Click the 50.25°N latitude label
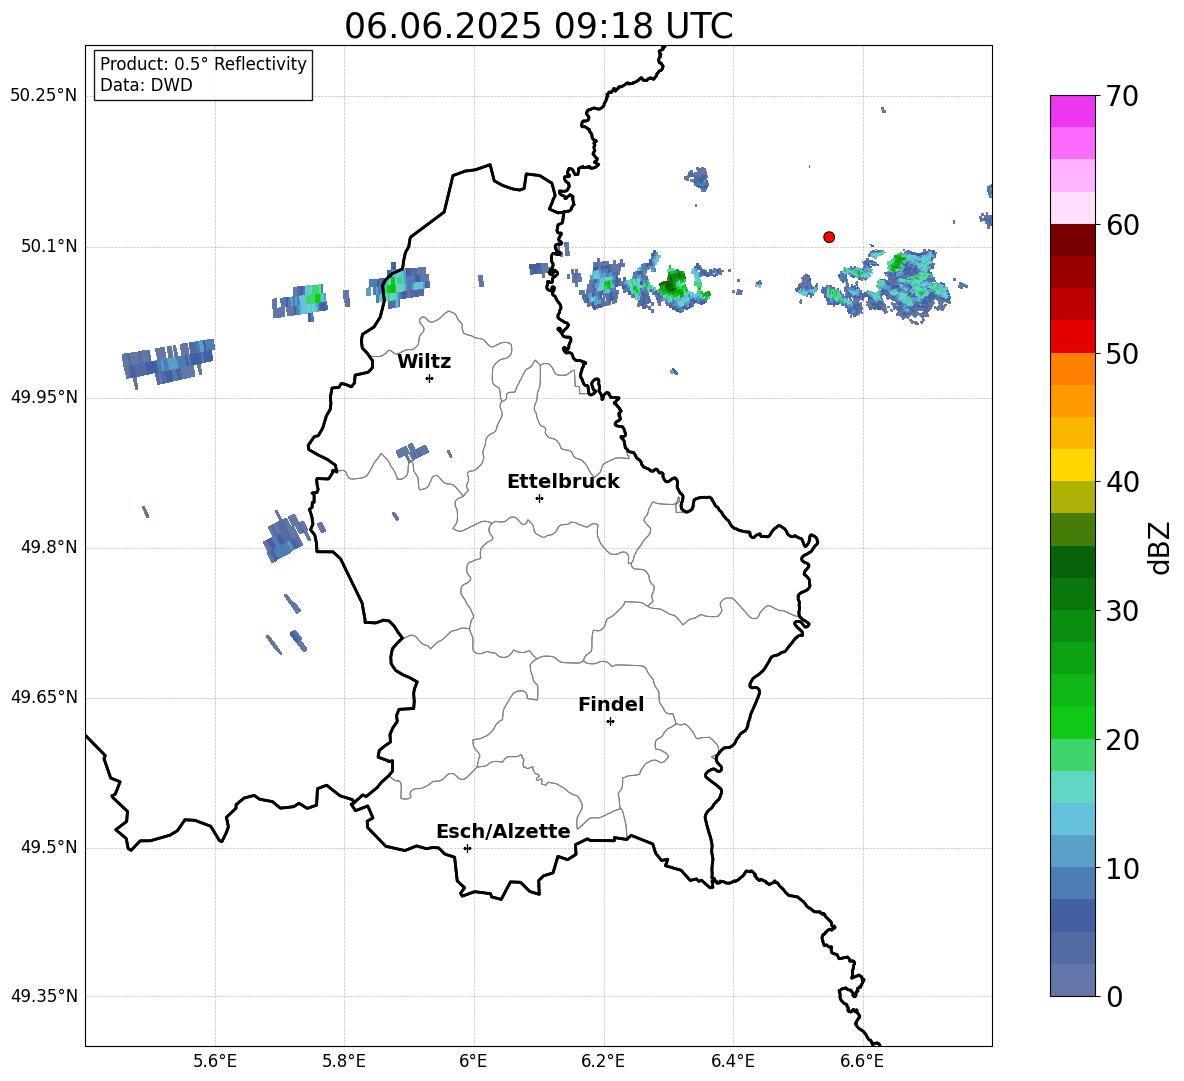This screenshot has width=1184, height=1081. click(x=44, y=96)
